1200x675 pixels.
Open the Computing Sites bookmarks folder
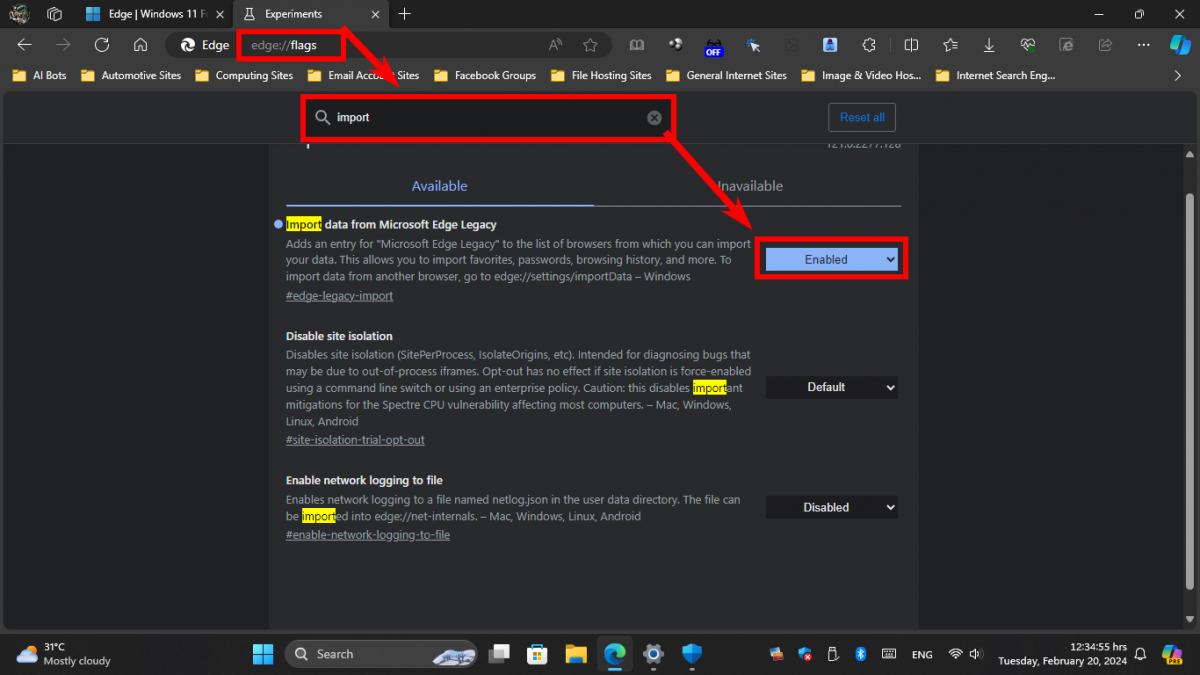coord(244,75)
